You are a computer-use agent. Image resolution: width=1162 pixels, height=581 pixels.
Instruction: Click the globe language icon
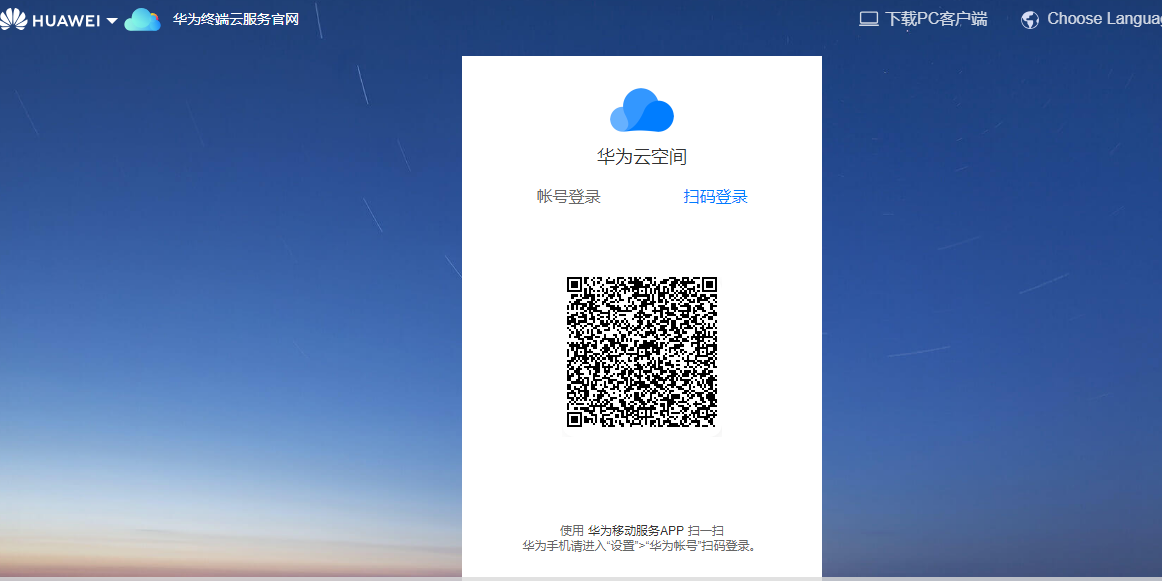[1029, 20]
